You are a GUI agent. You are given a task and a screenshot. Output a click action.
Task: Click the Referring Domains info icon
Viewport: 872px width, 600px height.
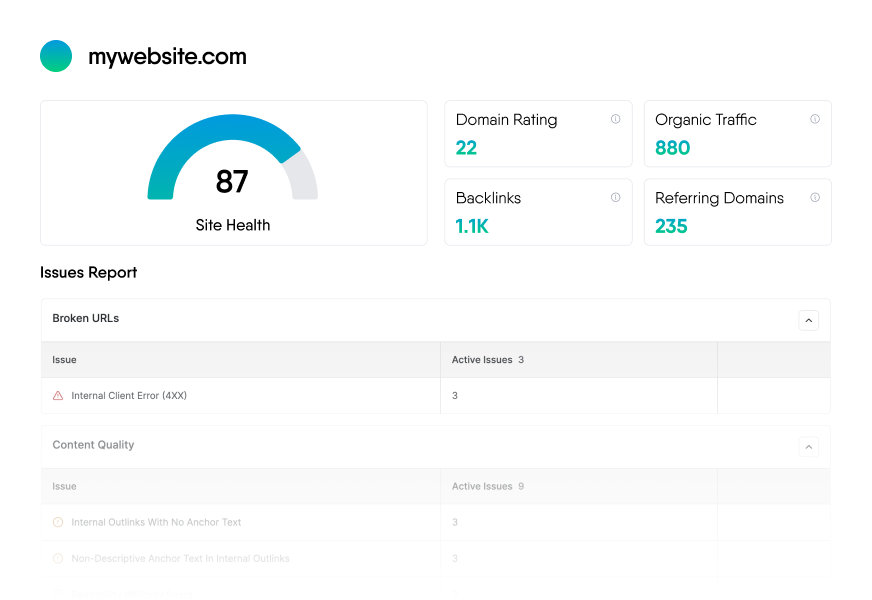[x=815, y=198]
